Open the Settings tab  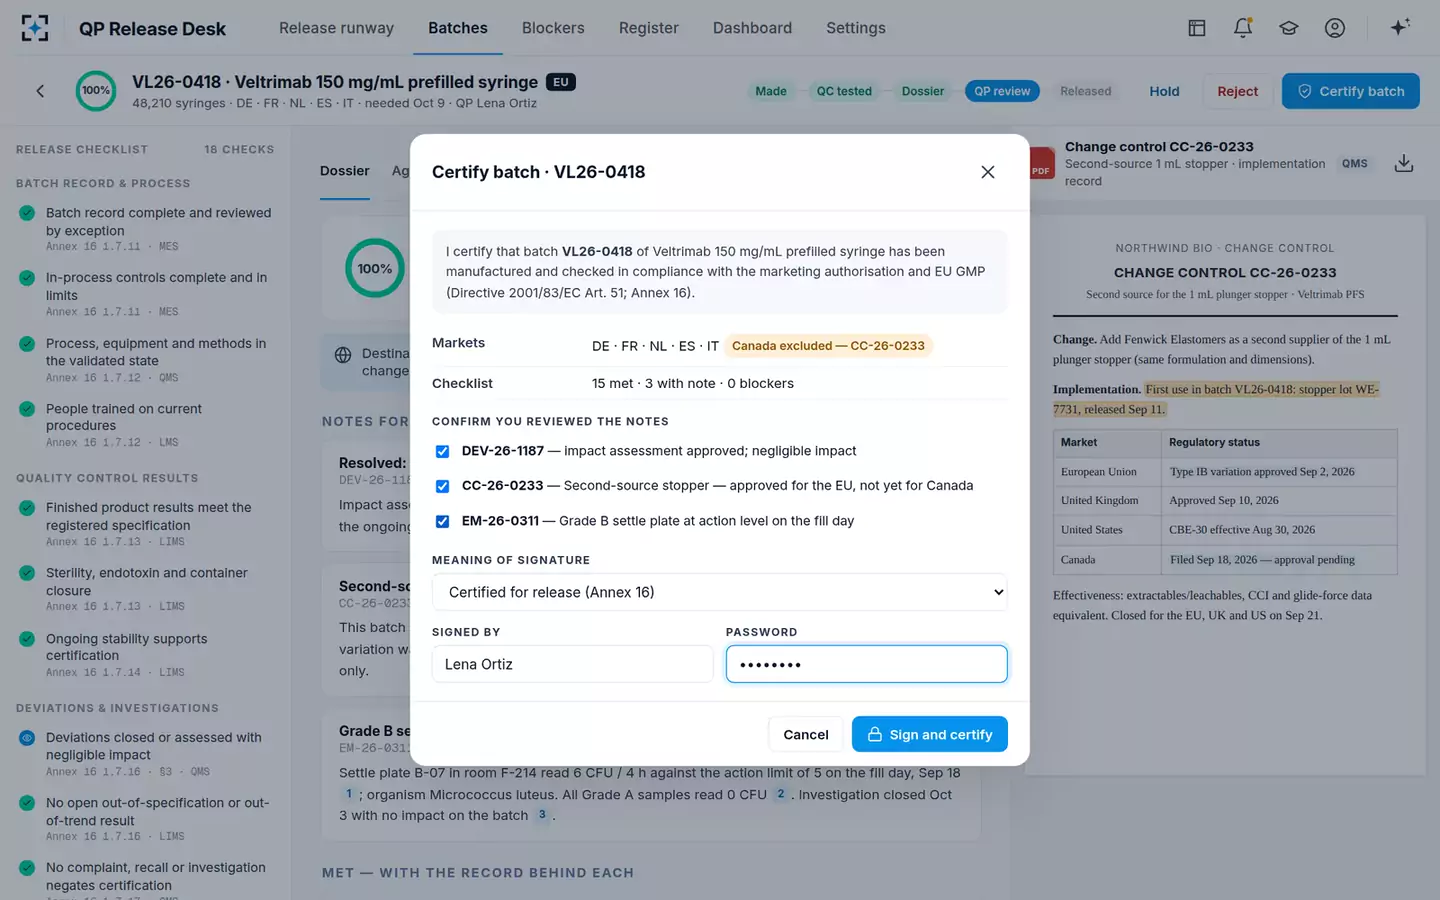[x=856, y=28]
